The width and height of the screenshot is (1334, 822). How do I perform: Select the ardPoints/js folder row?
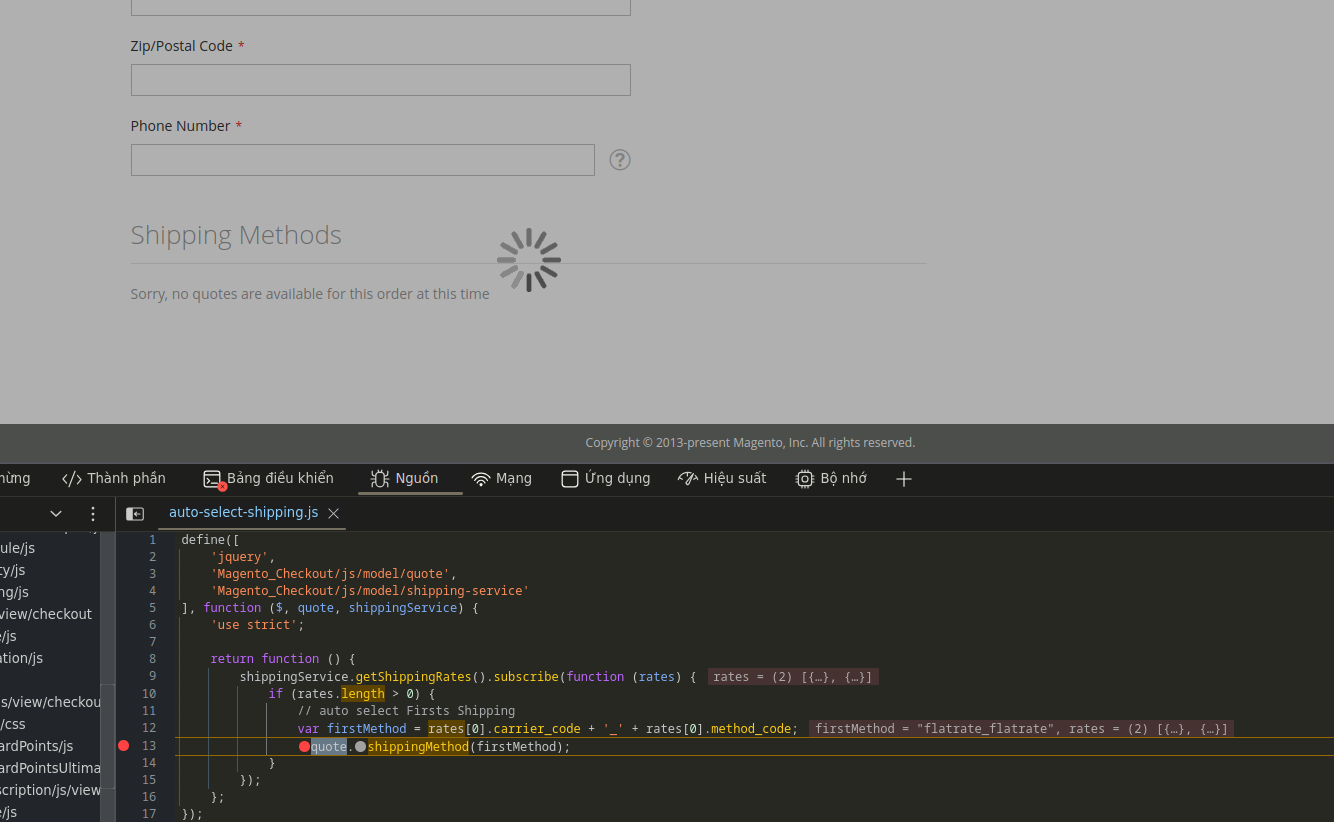click(37, 746)
